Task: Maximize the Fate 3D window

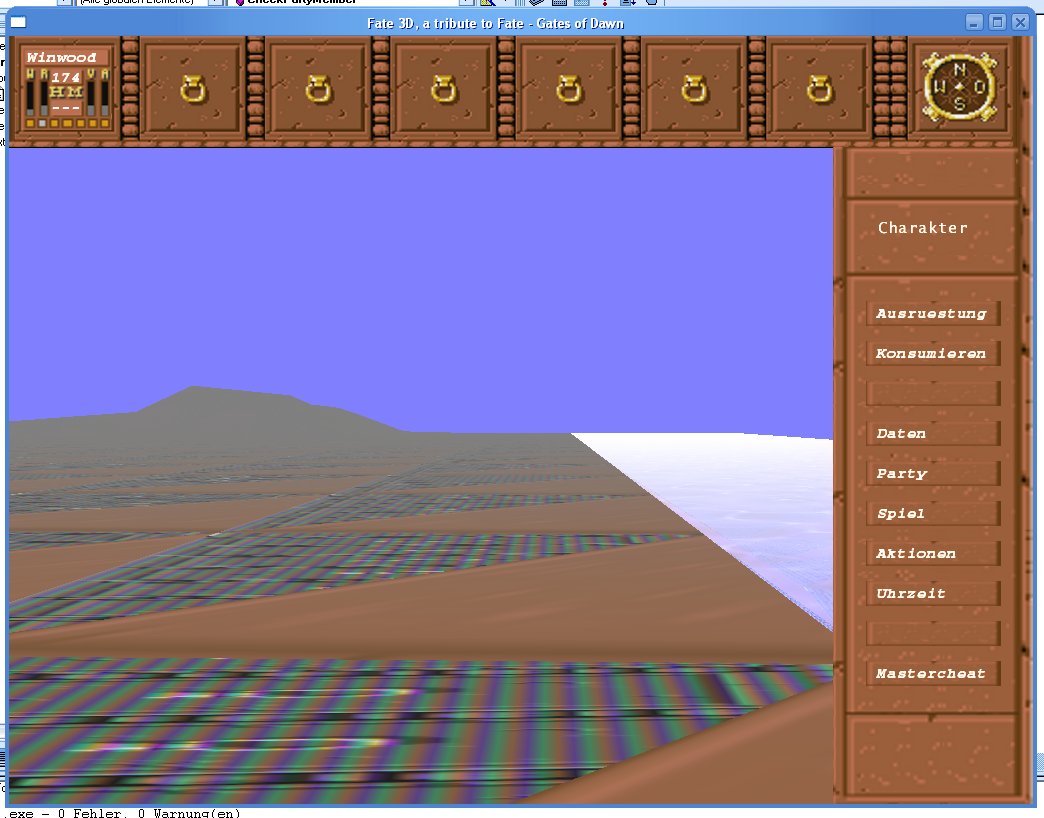Action: (997, 23)
